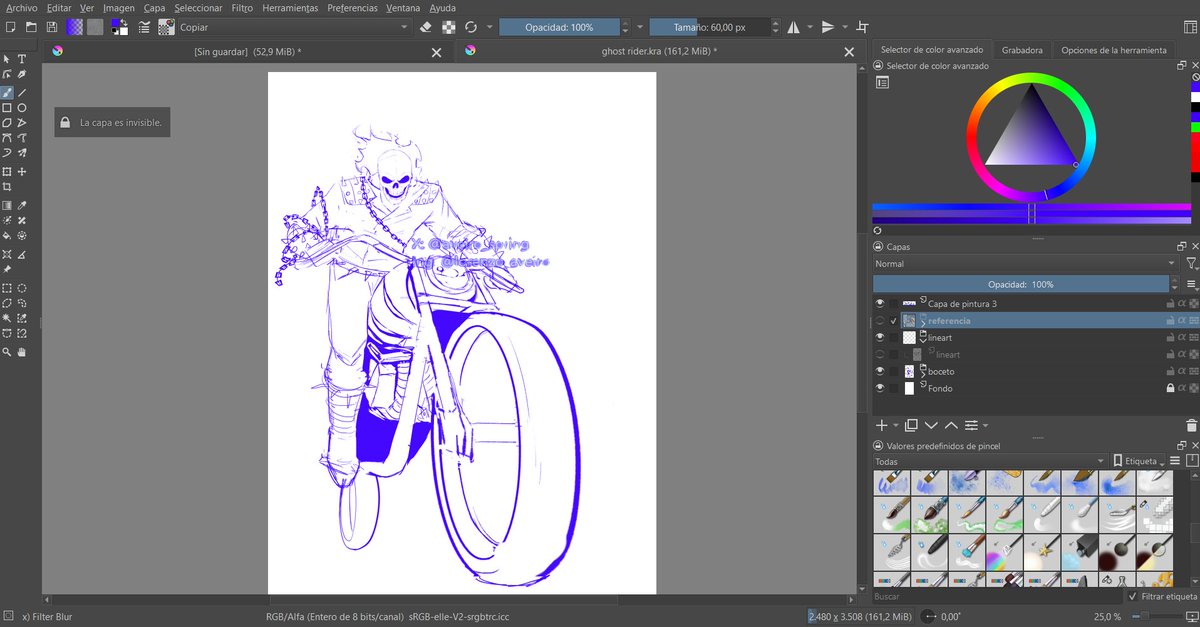Select the Color Sampler eyedropper tool

[22, 205]
